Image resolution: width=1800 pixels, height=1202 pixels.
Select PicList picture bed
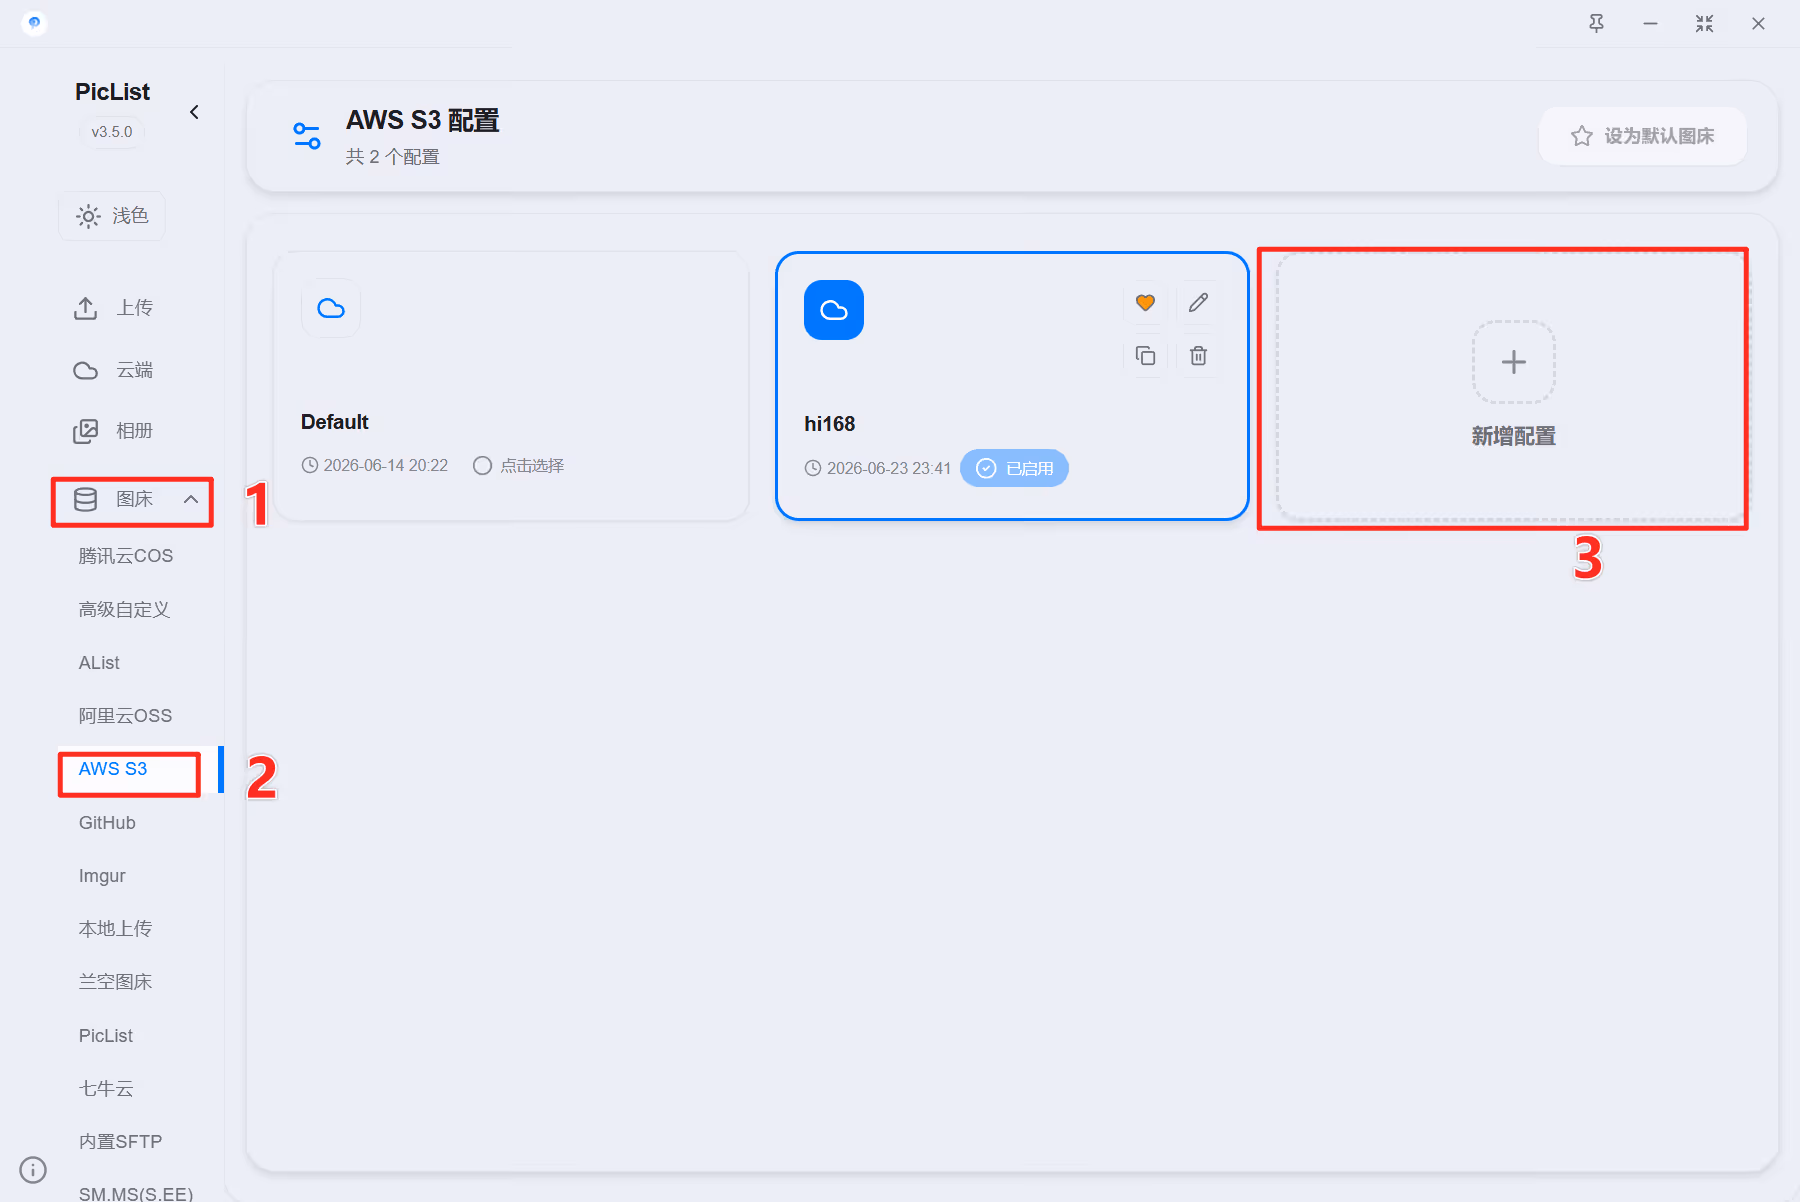click(106, 1036)
